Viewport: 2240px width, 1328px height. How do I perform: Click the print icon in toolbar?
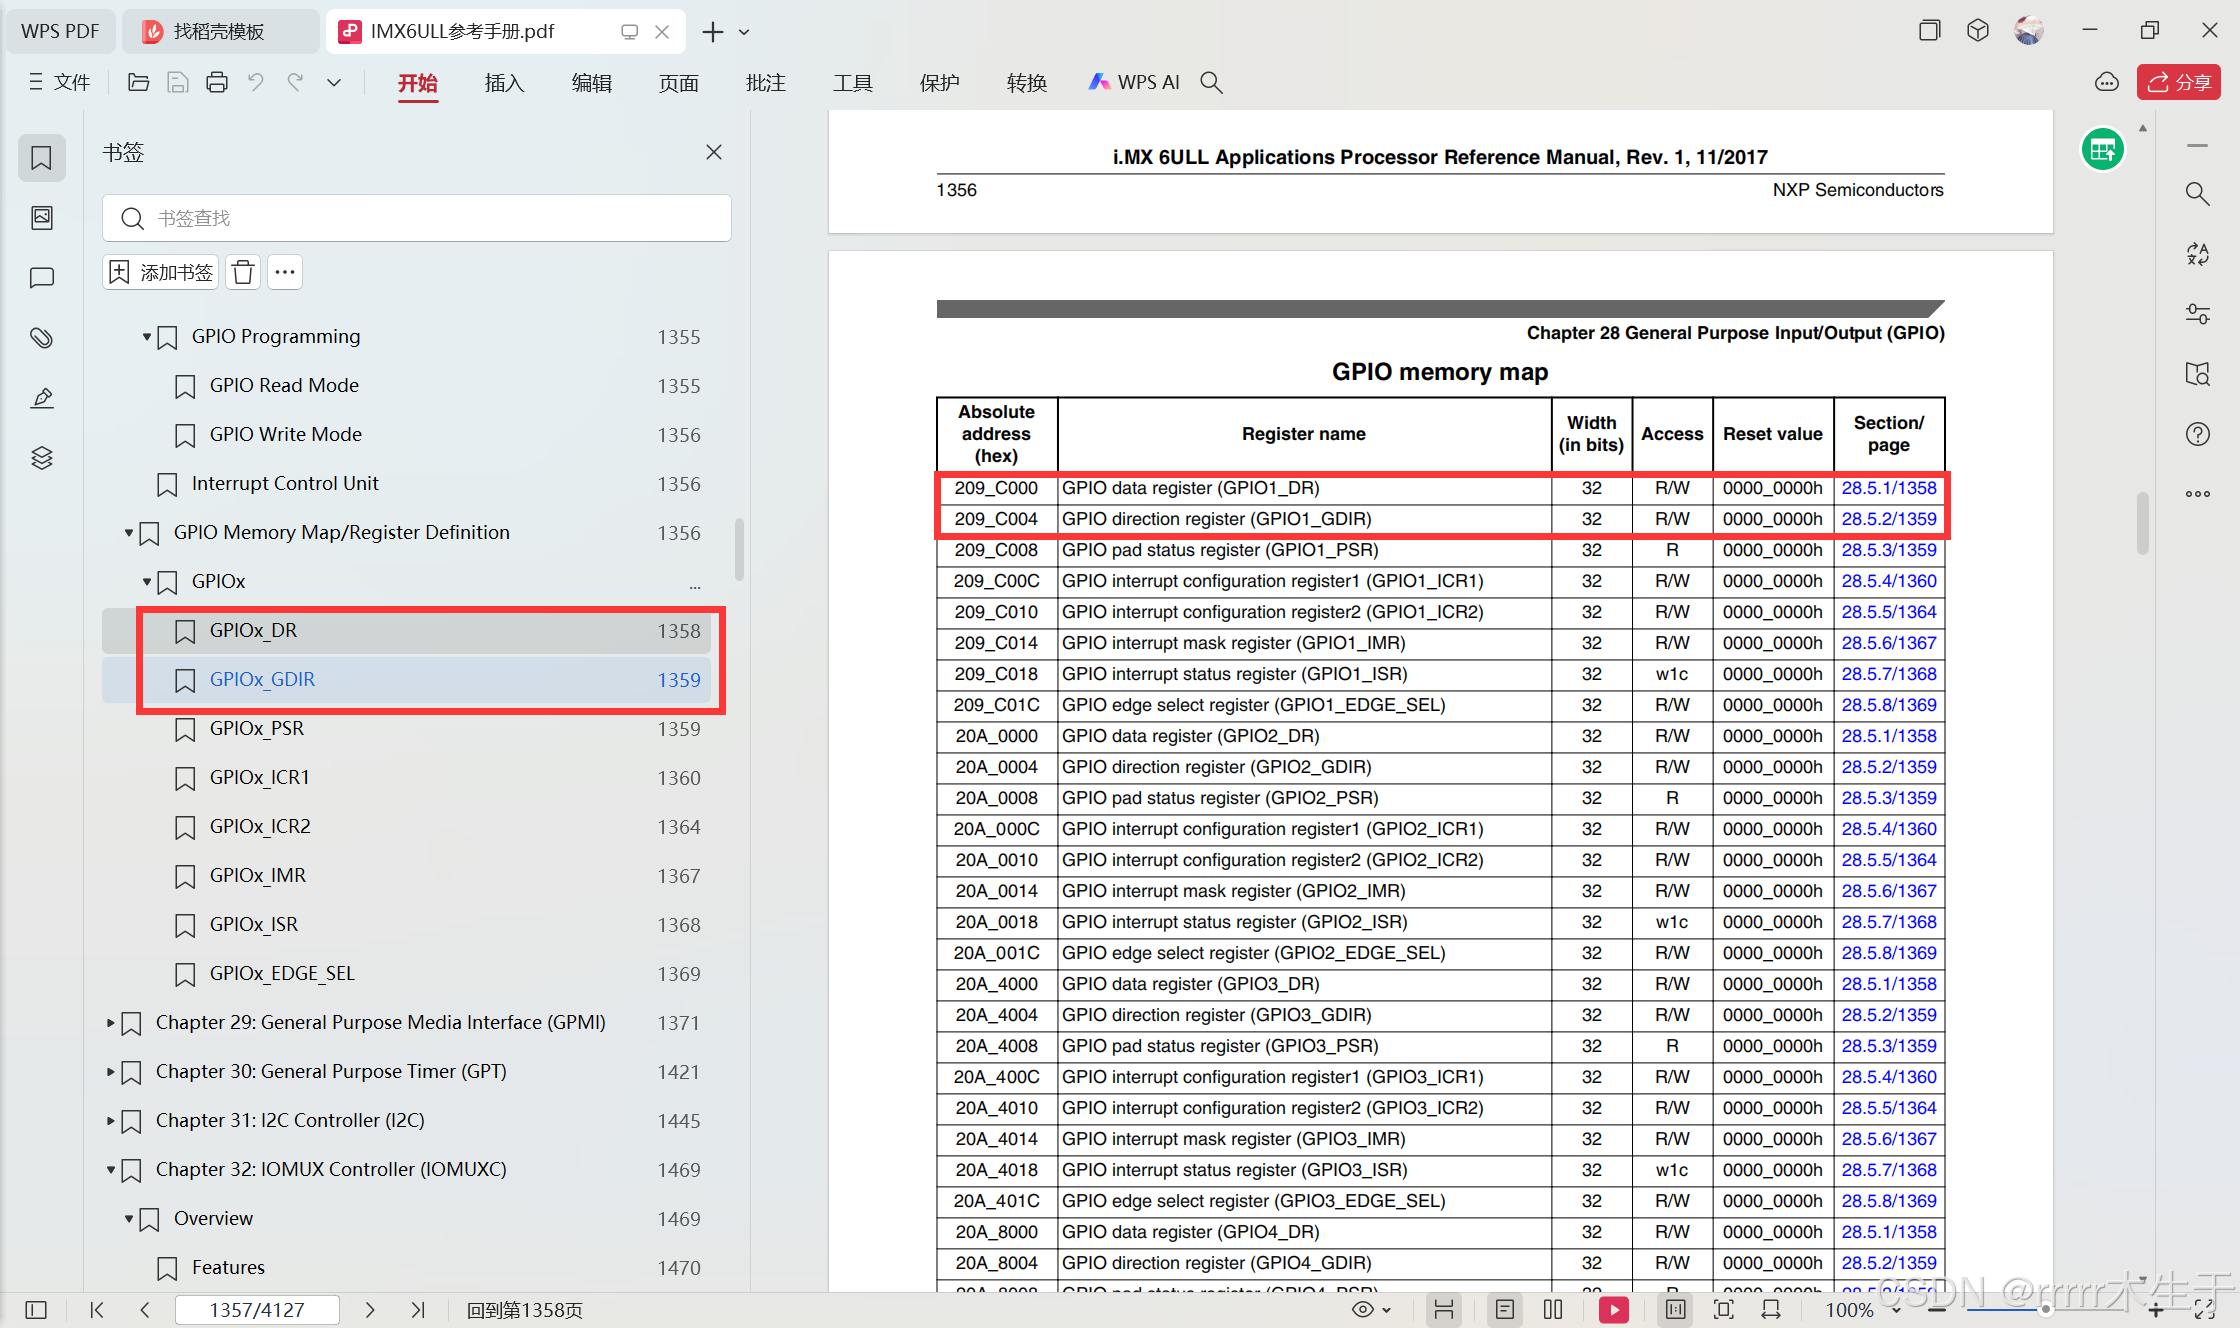pos(217,83)
